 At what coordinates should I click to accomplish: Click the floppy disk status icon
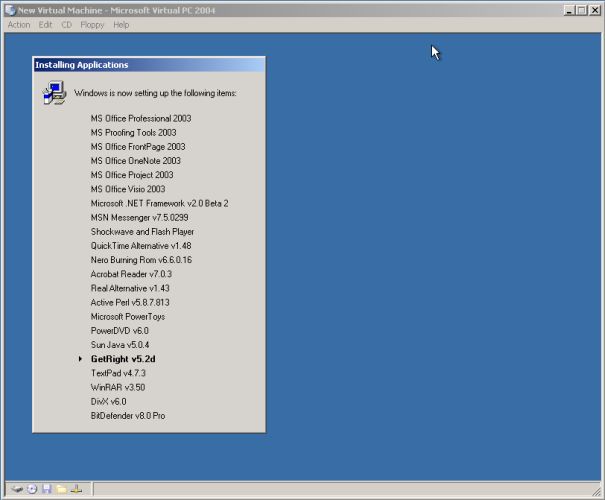(x=47, y=489)
